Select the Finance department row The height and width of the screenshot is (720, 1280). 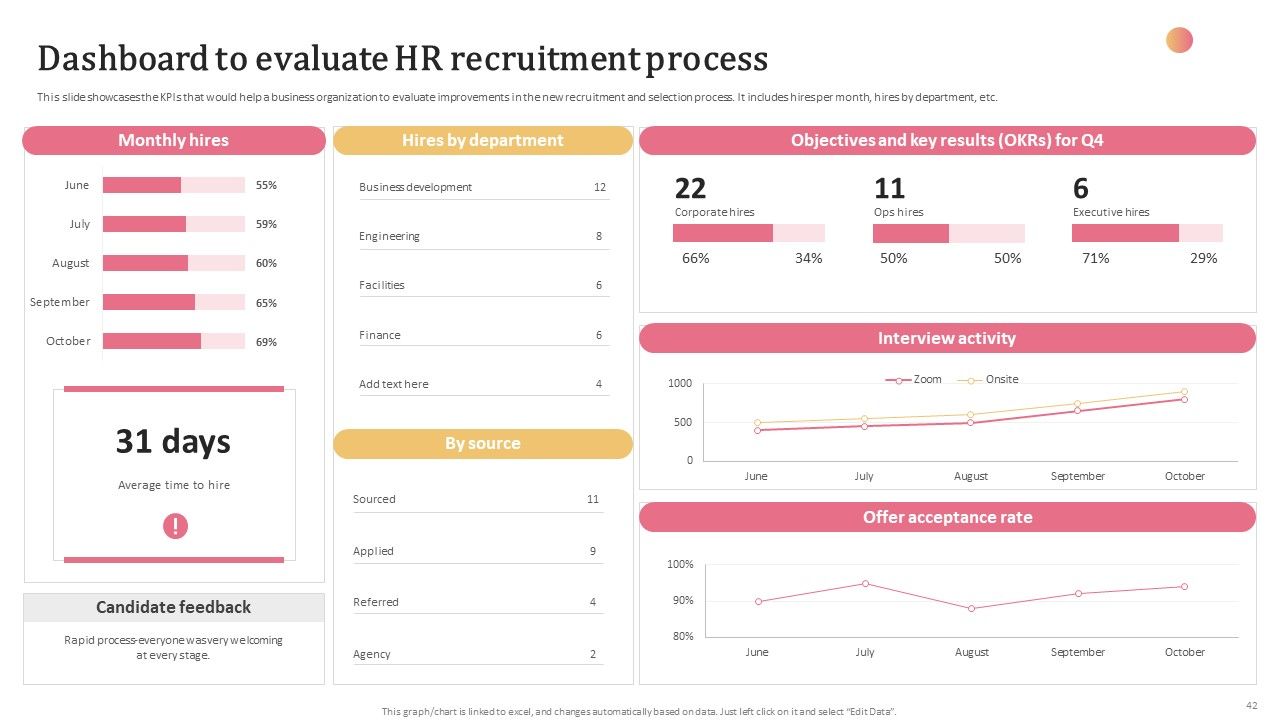(484, 335)
